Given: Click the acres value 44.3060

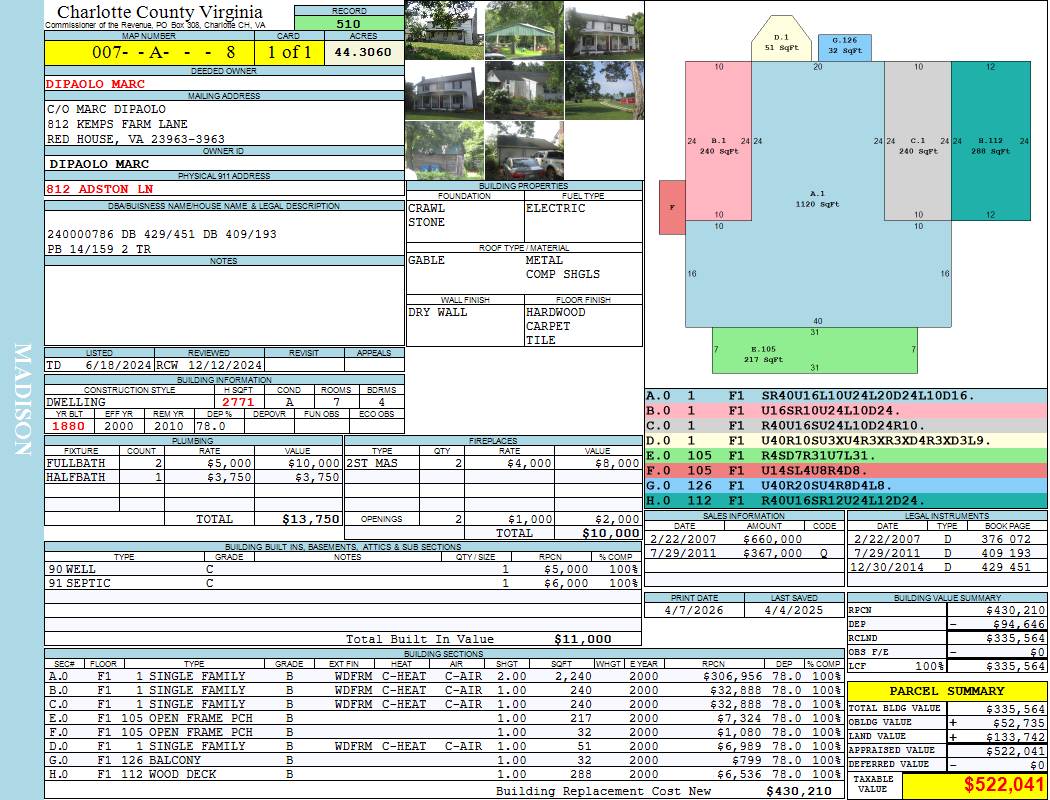Looking at the screenshot, I should (x=363, y=52).
